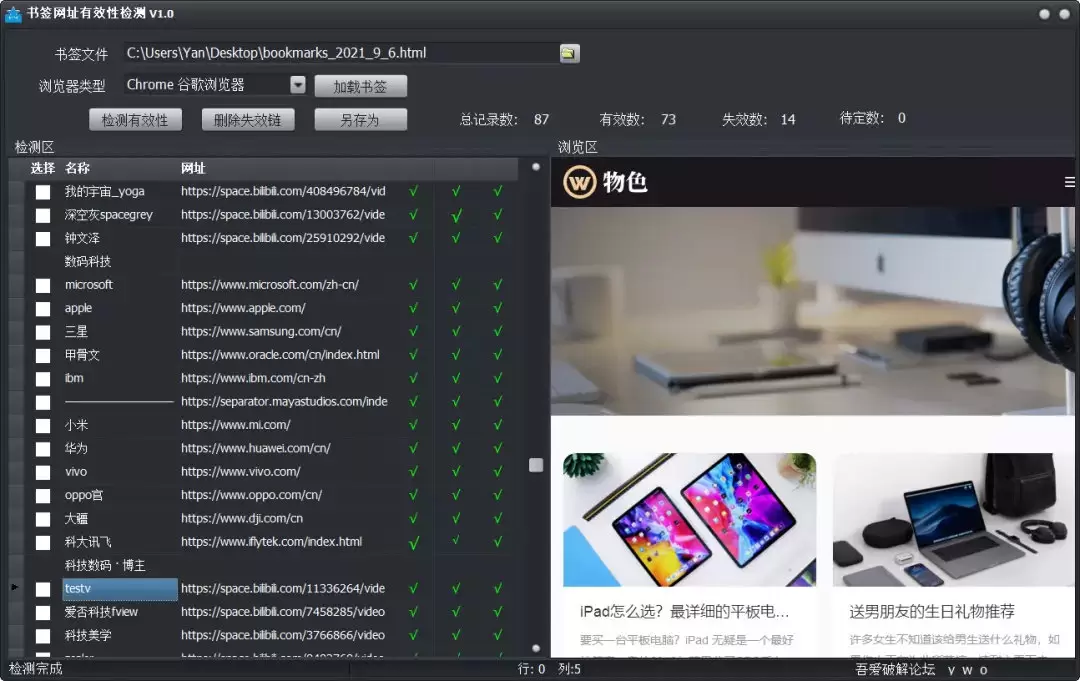Click the www.apple.com URL cell
Image resolution: width=1080 pixels, height=681 pixels.
coord(243,308)
